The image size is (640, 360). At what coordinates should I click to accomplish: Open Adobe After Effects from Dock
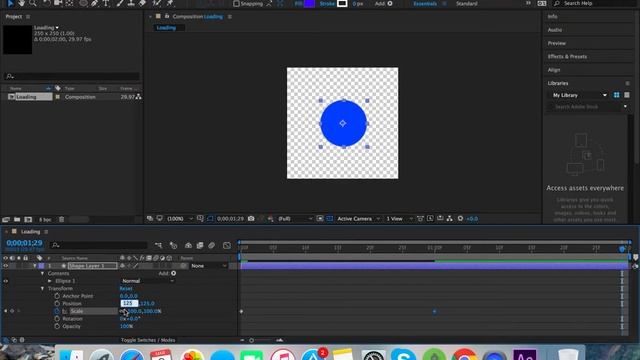coord(525,354)
